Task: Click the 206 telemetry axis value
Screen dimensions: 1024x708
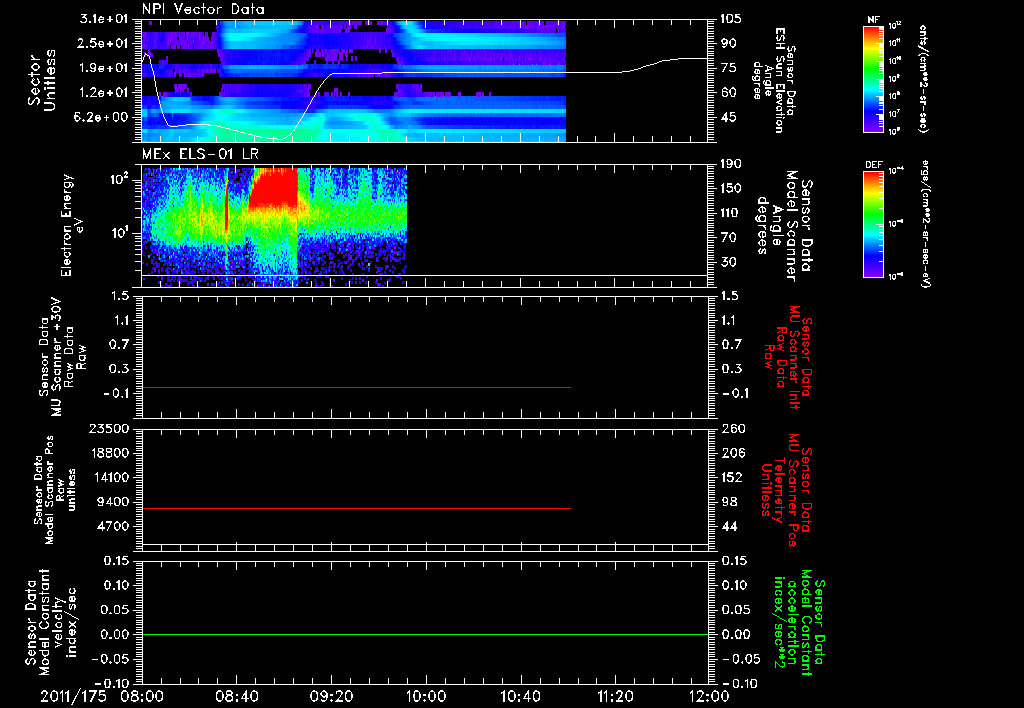Action: point(733,453)
